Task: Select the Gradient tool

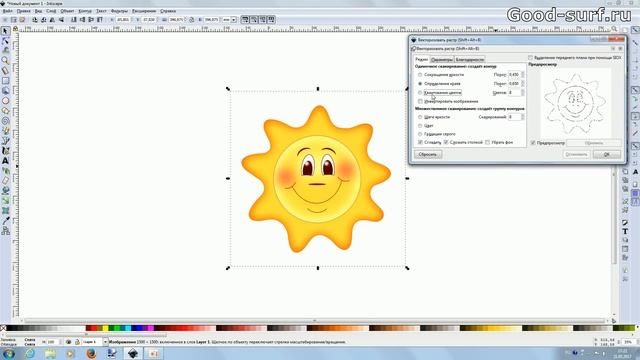Action: pyautogui.click(x=5, y=201)
